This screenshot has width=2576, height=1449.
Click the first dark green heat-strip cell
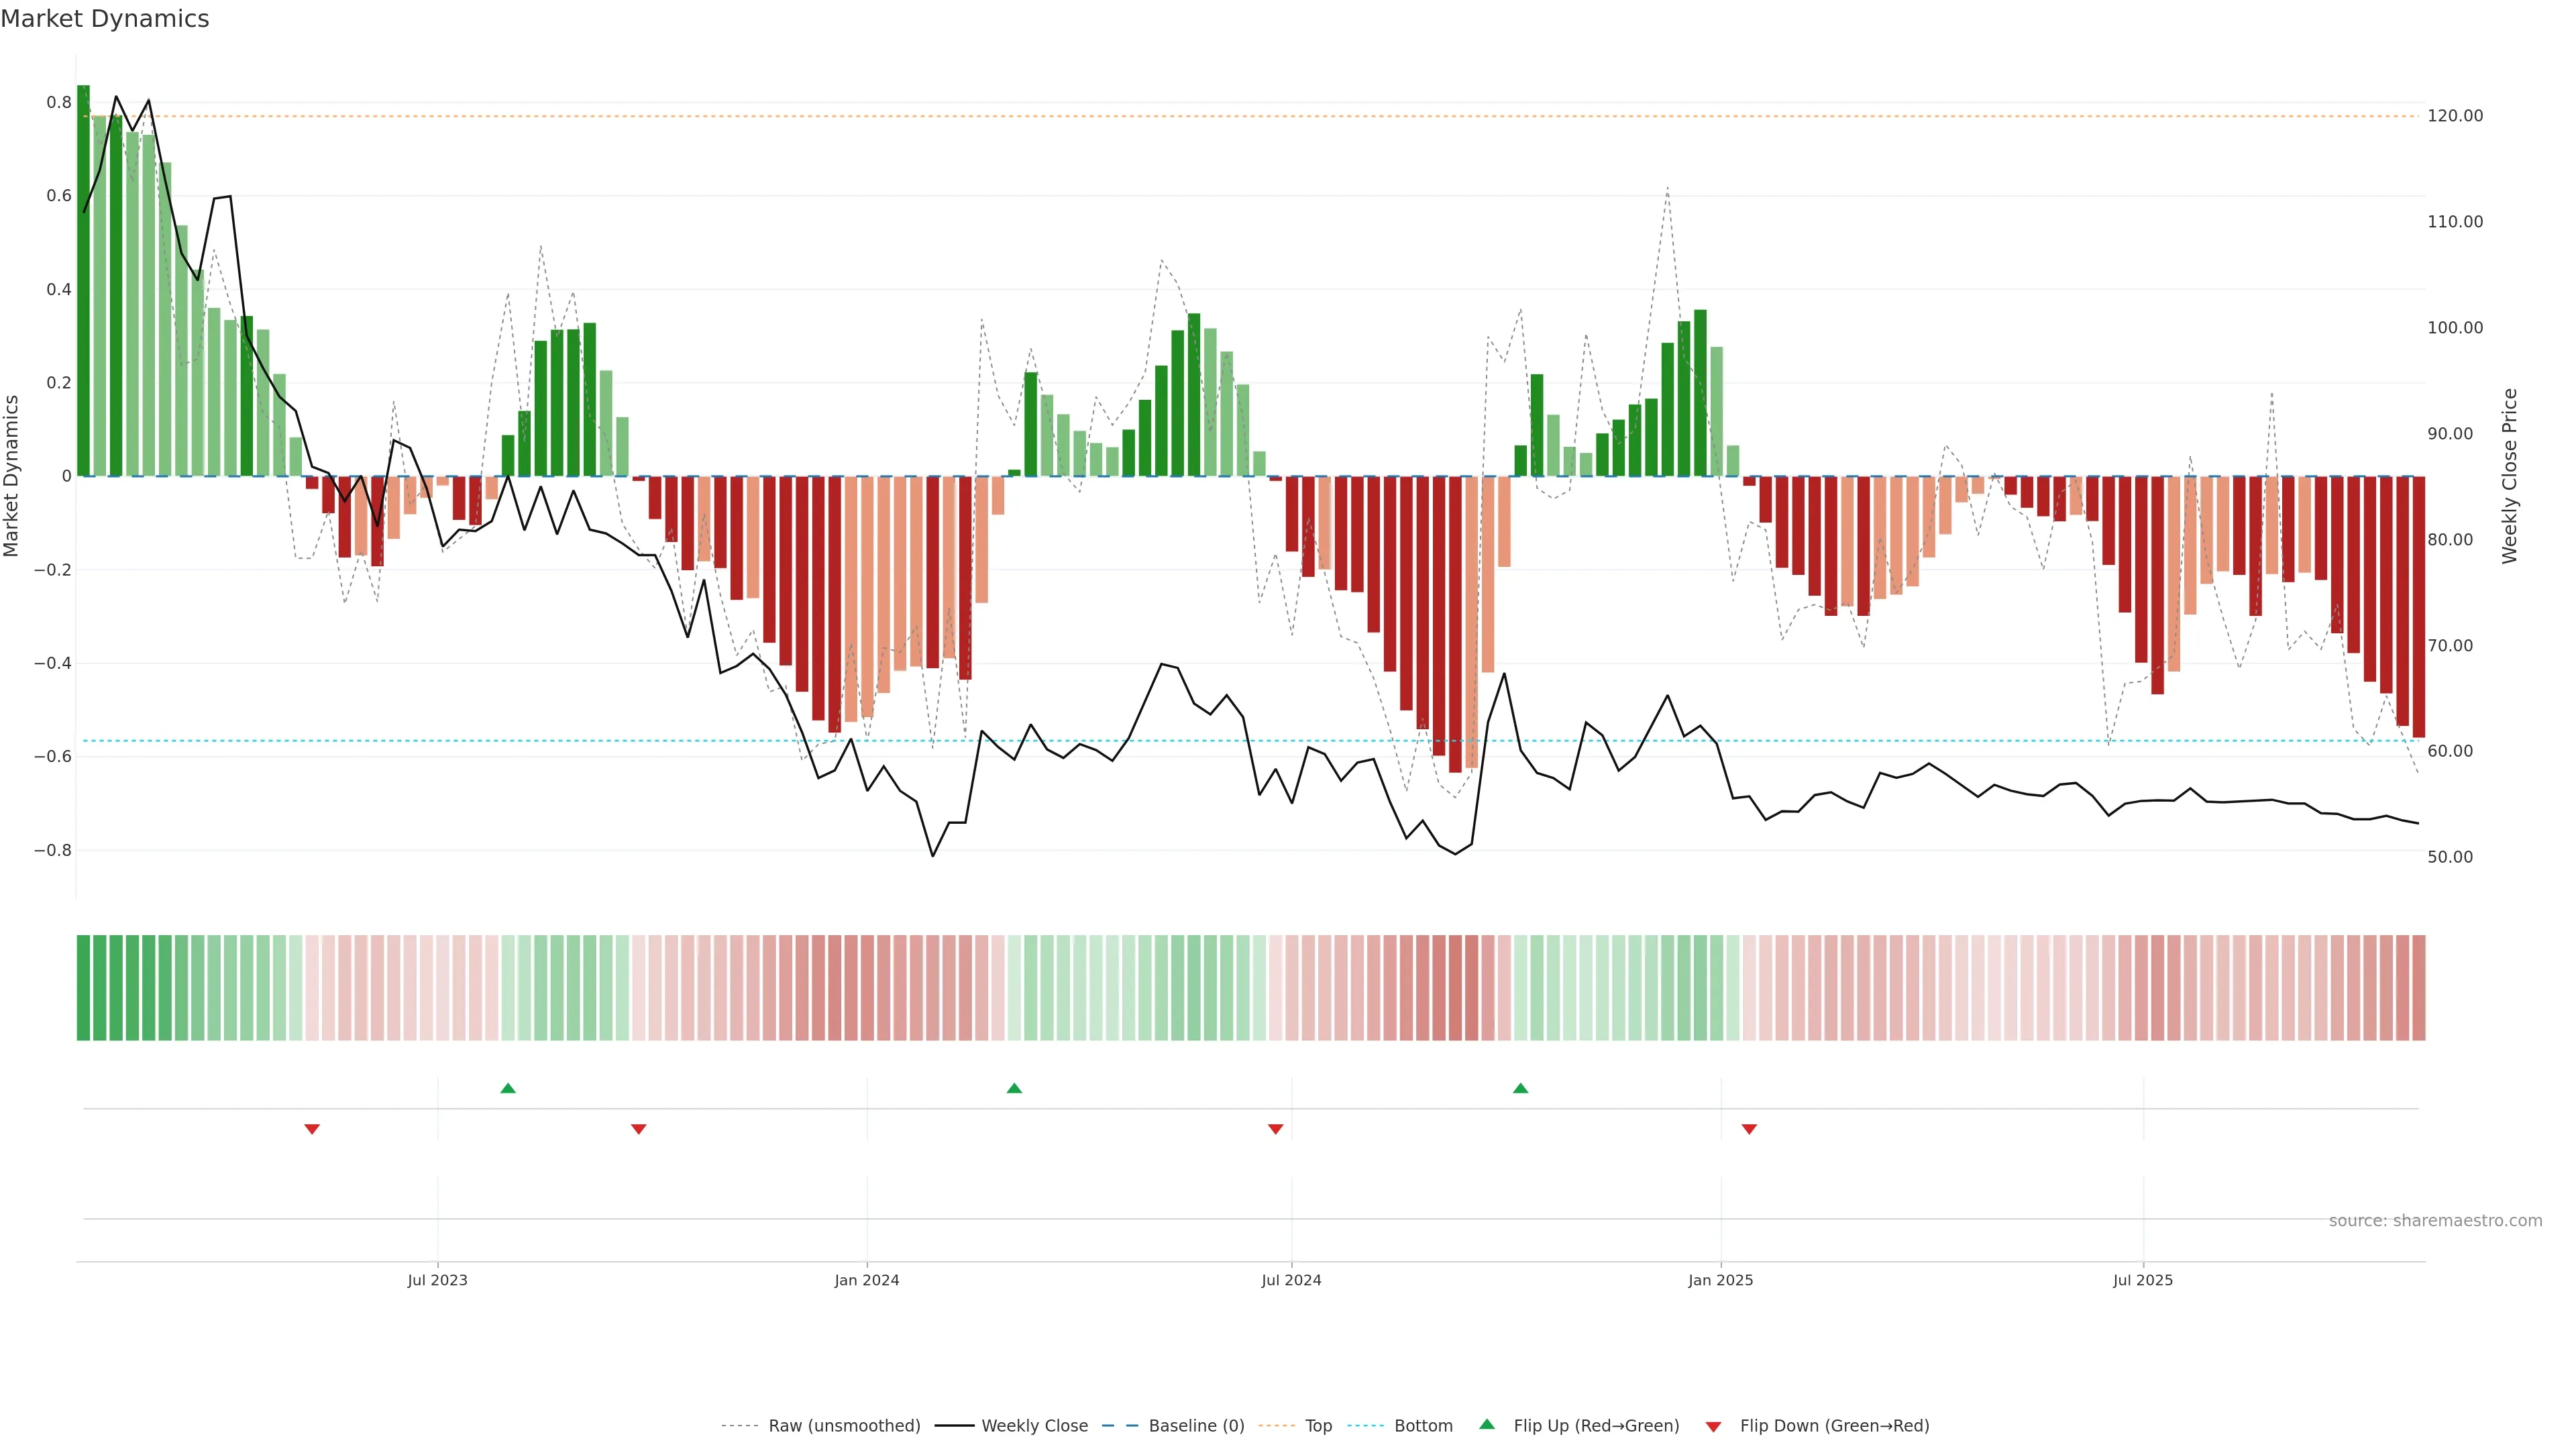point(84,988)
